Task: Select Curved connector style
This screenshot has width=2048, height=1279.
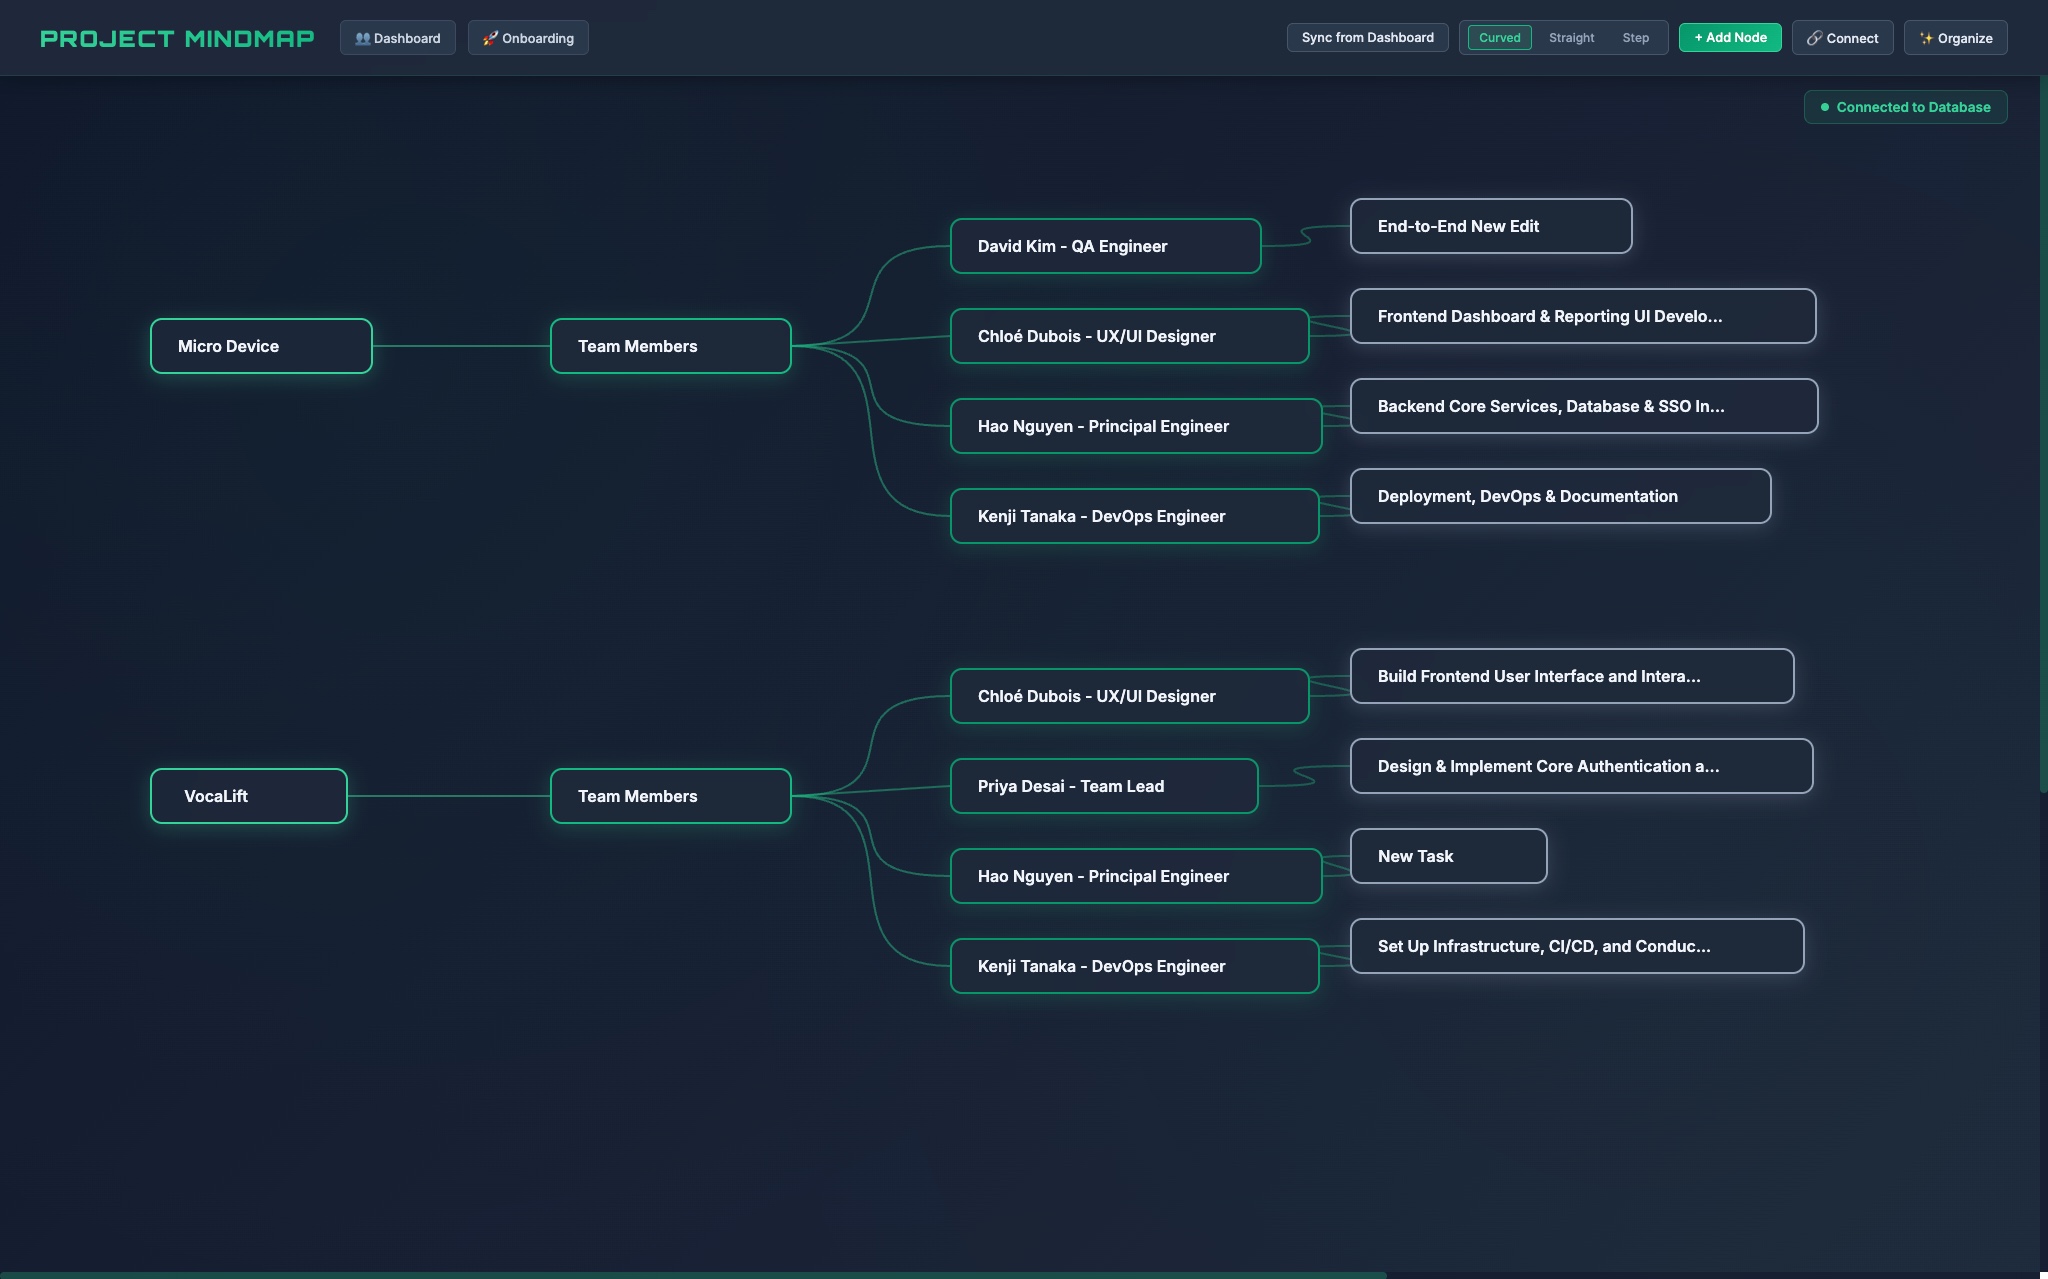Action: tap(1499, 38)
